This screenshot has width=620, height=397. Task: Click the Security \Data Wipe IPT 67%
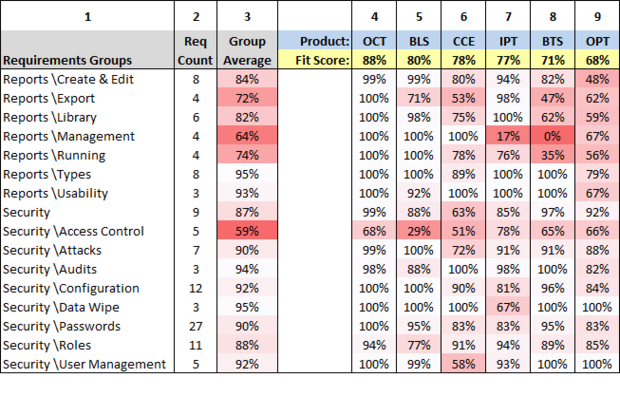tap(508, 307)
